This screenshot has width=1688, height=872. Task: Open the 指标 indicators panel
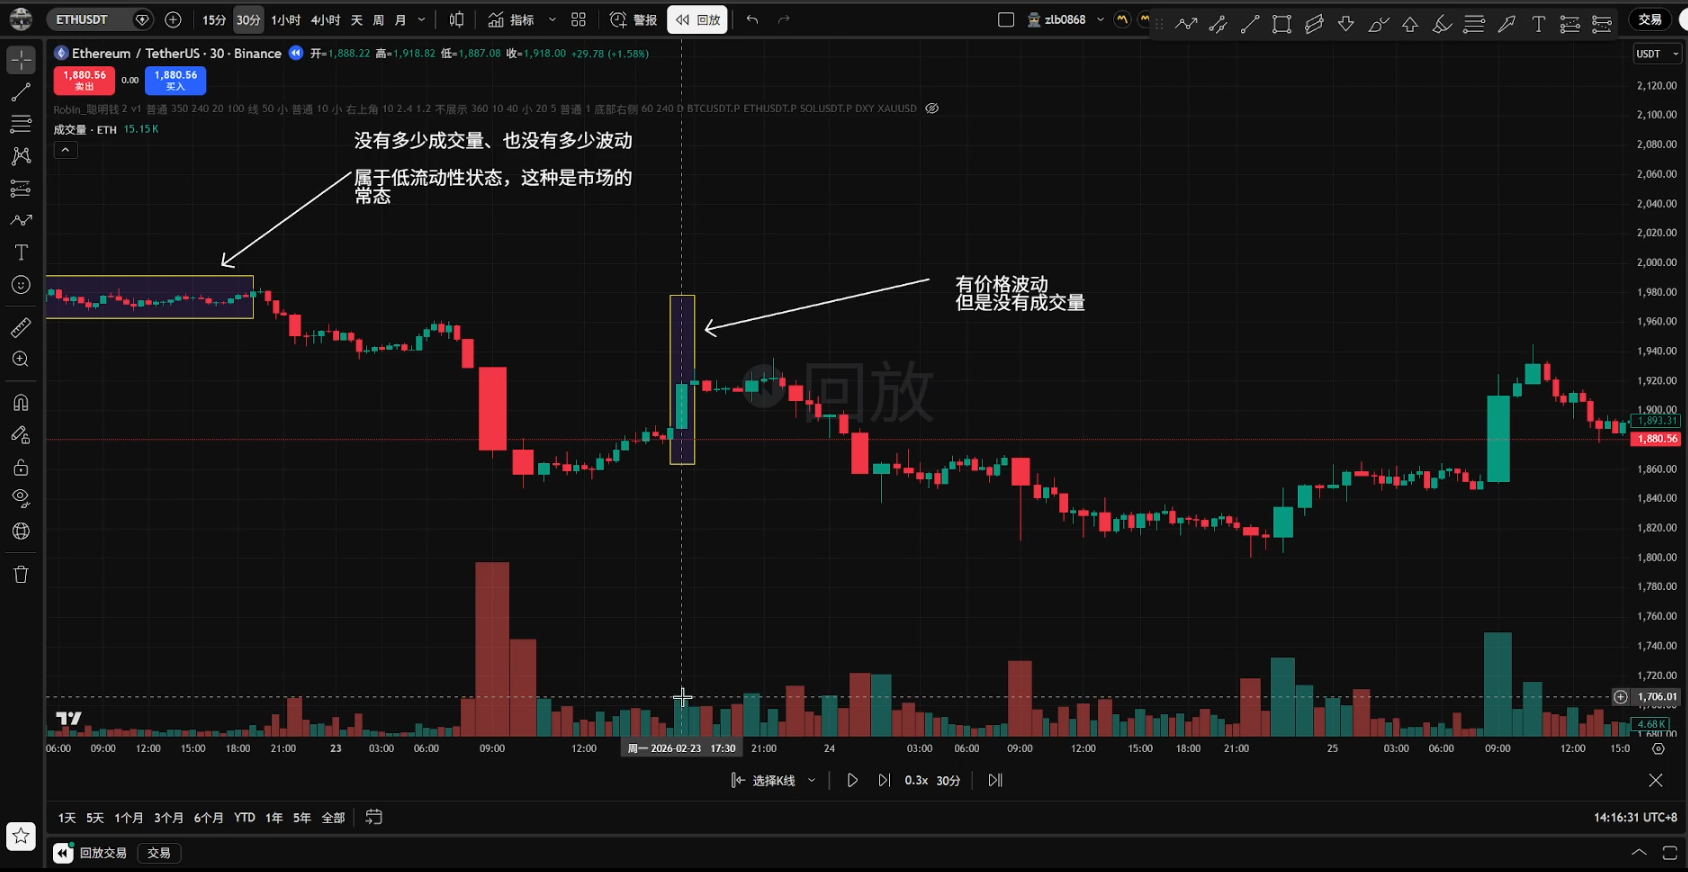click(511, 20)
